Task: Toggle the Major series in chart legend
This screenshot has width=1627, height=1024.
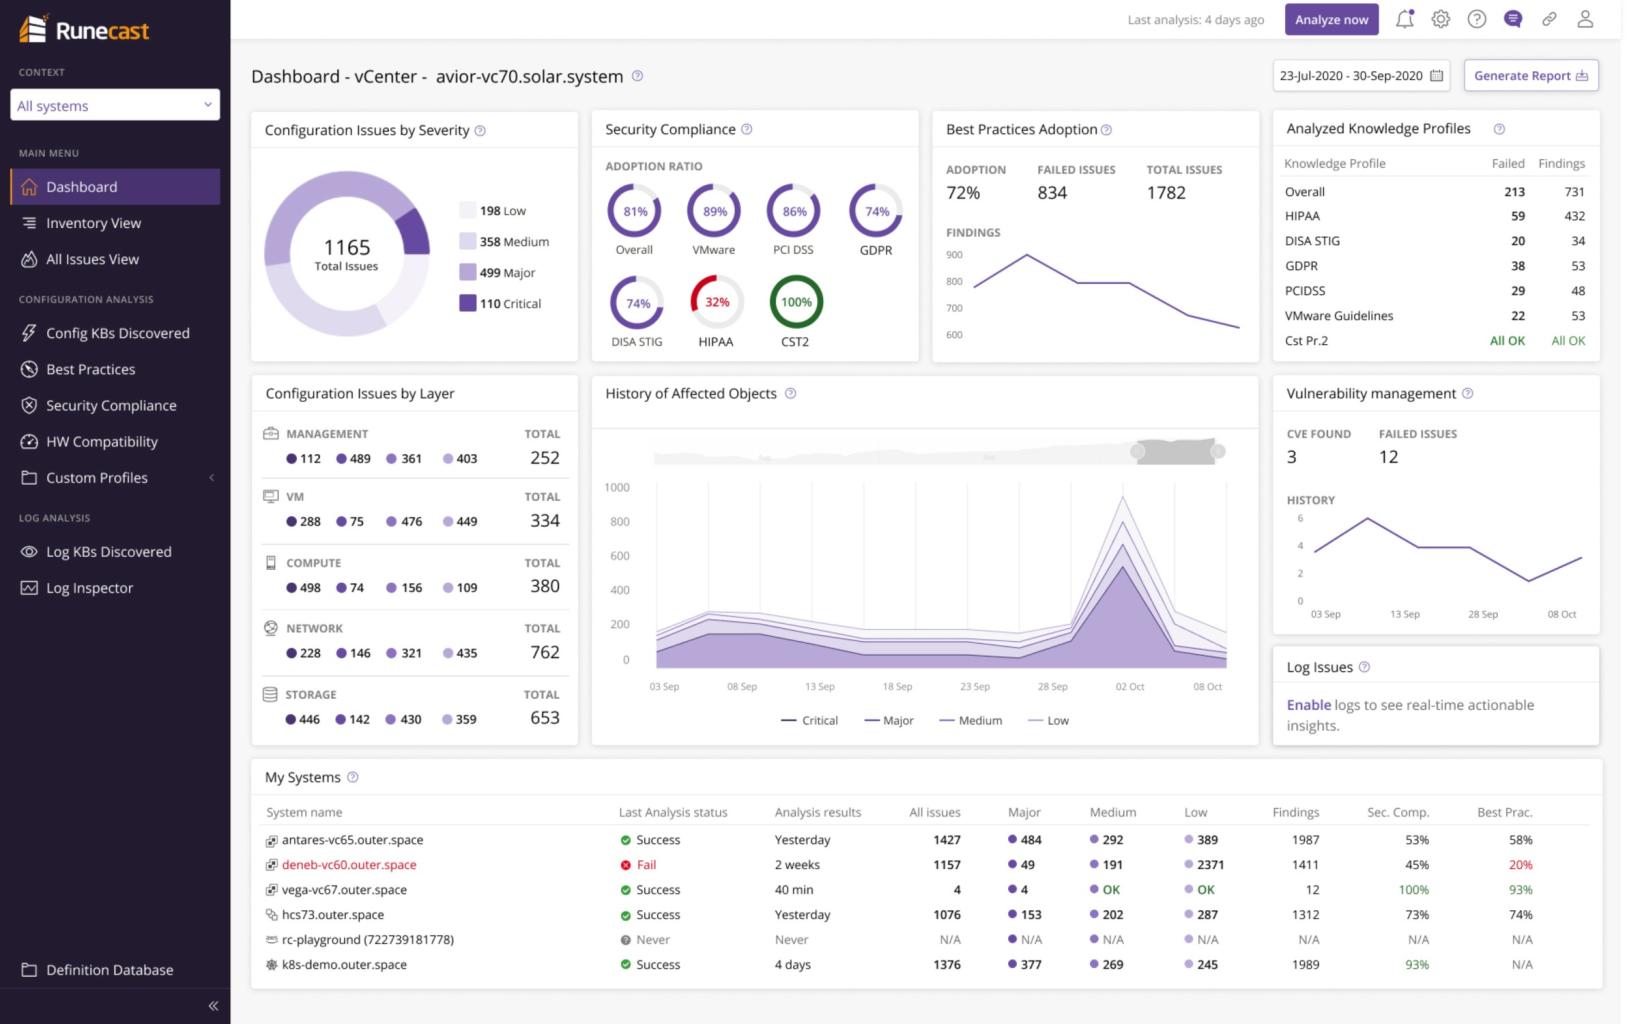Action: click(888, 720)
